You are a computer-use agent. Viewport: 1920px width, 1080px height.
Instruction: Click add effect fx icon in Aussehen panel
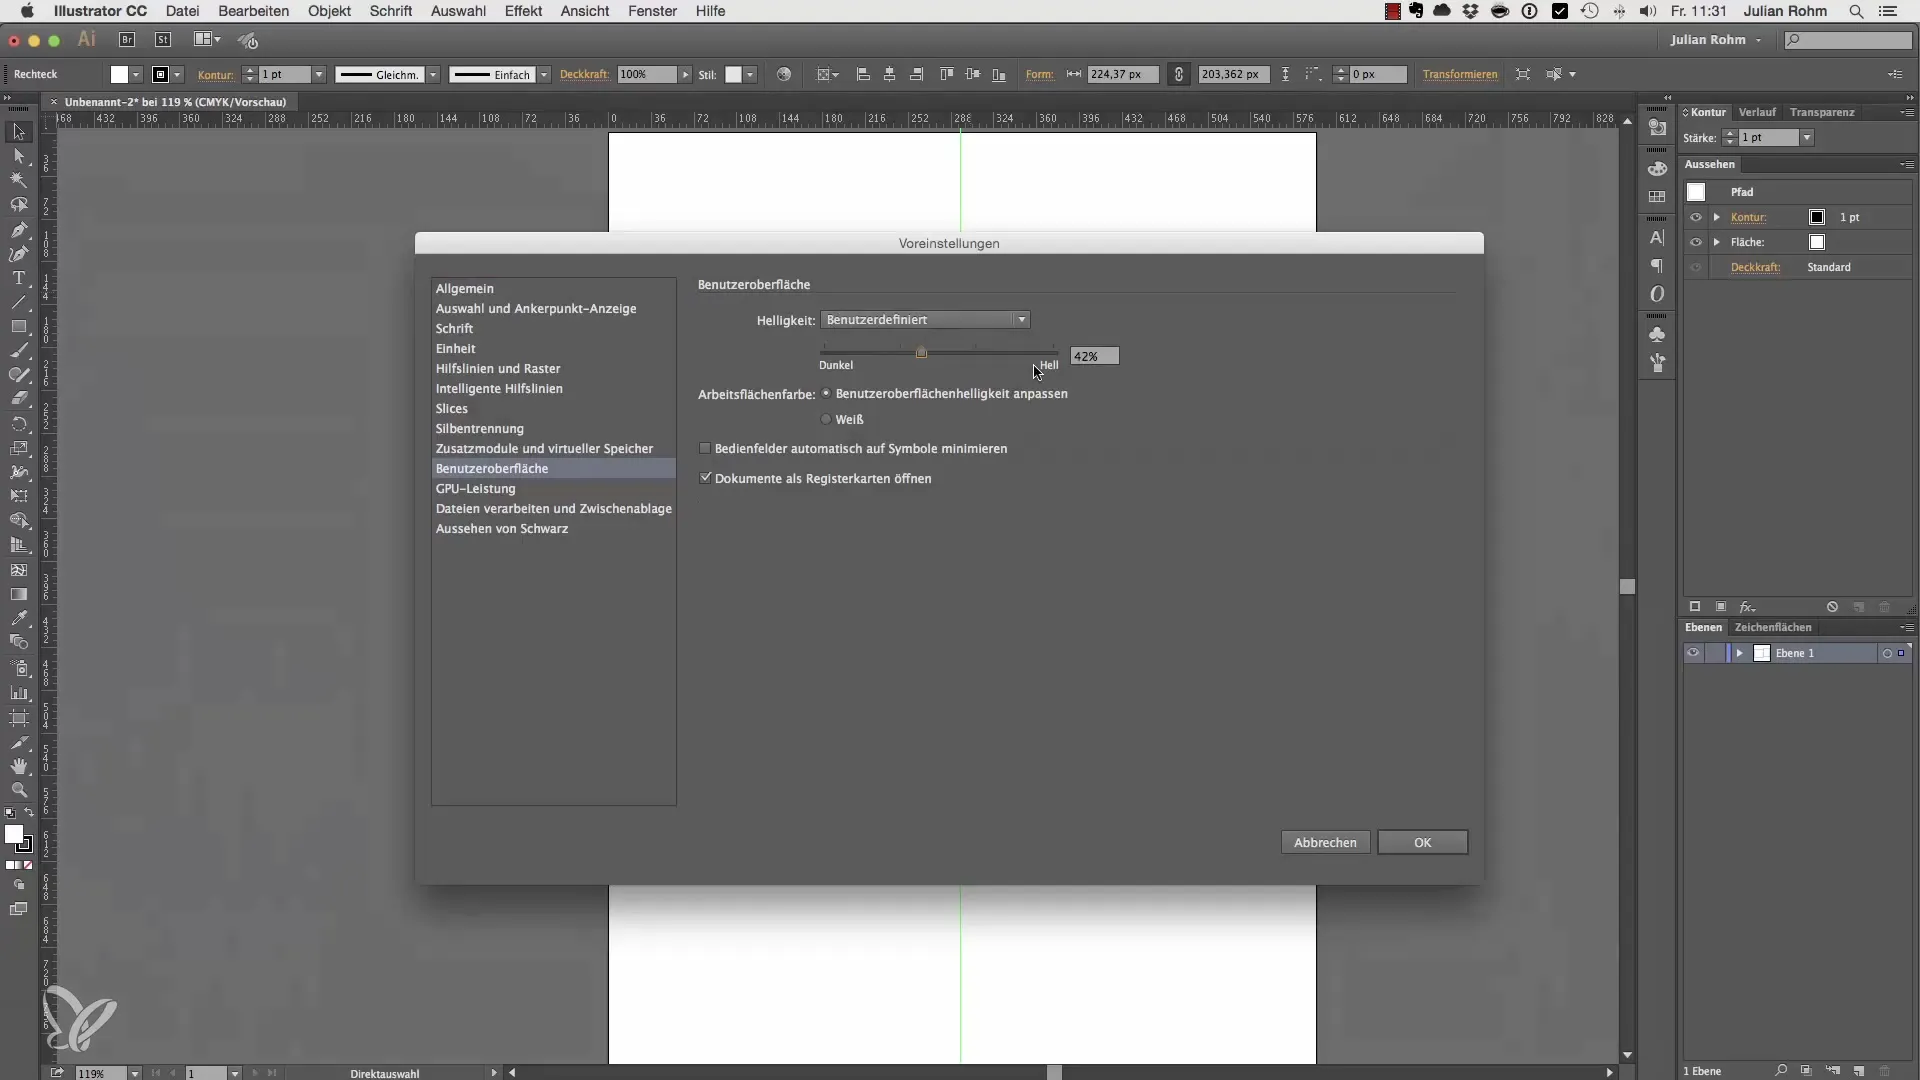click(x=1747, y=607)
